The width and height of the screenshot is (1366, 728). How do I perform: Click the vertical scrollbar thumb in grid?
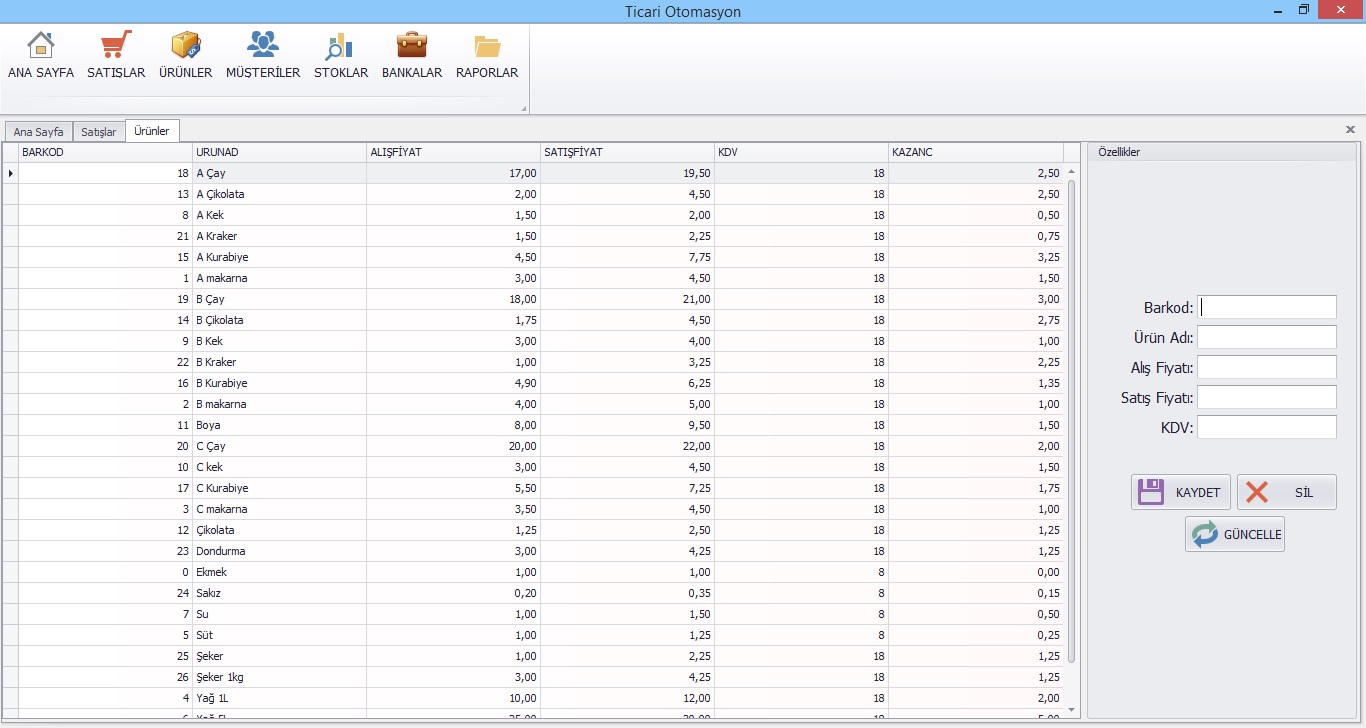click(x=1072, y=420)
